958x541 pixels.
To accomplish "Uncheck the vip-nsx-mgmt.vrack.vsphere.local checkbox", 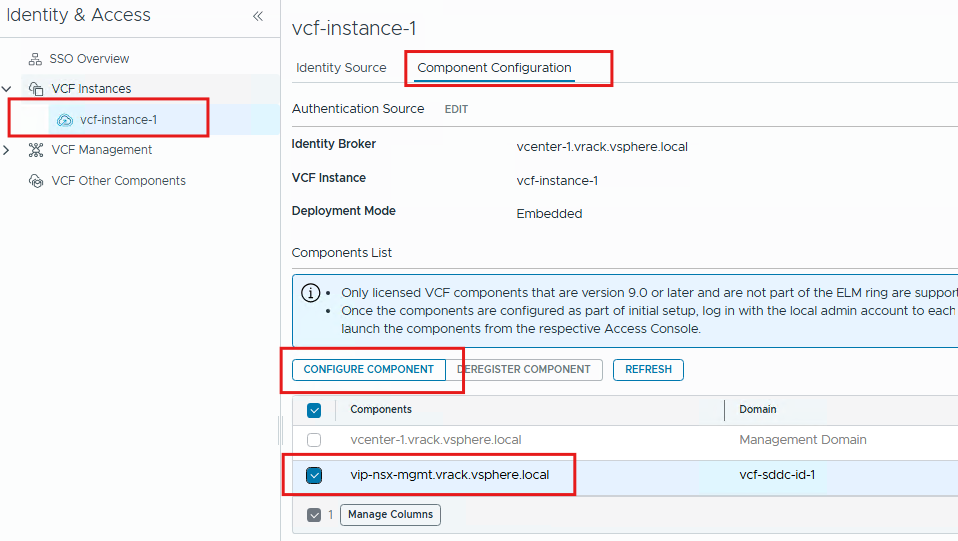I will point(314,475).
